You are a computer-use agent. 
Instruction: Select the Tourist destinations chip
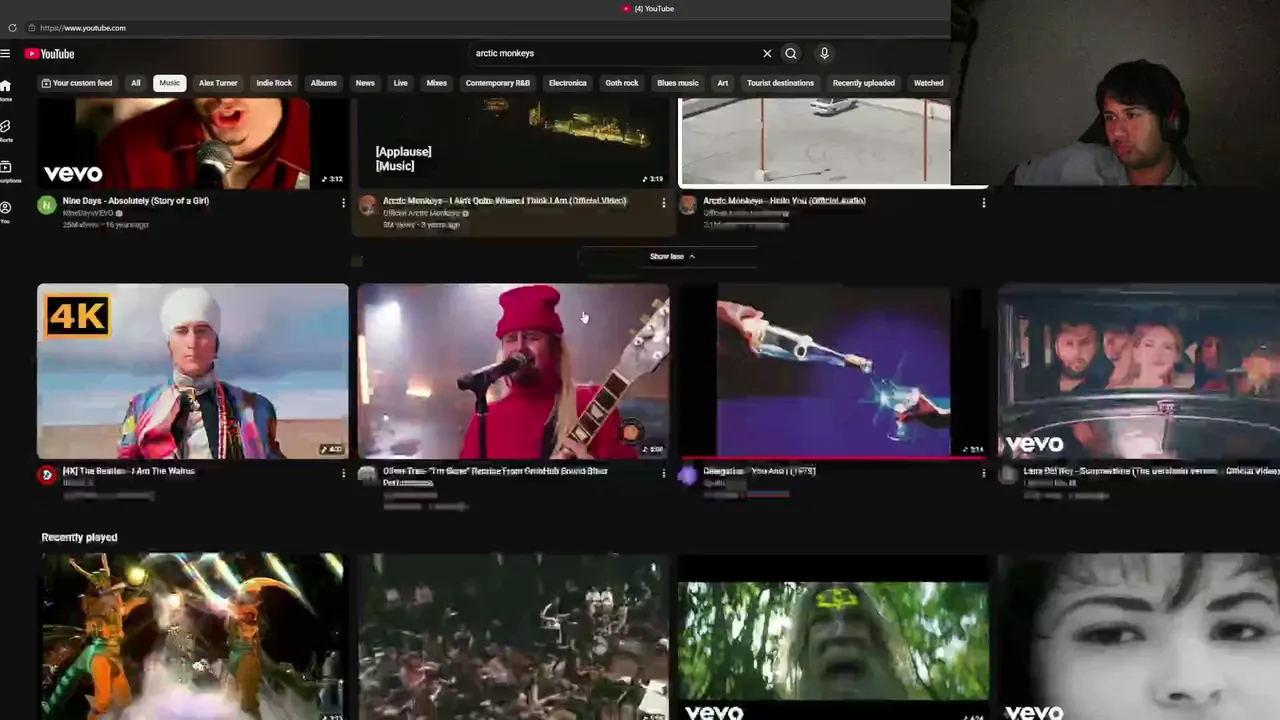[781, 83]
